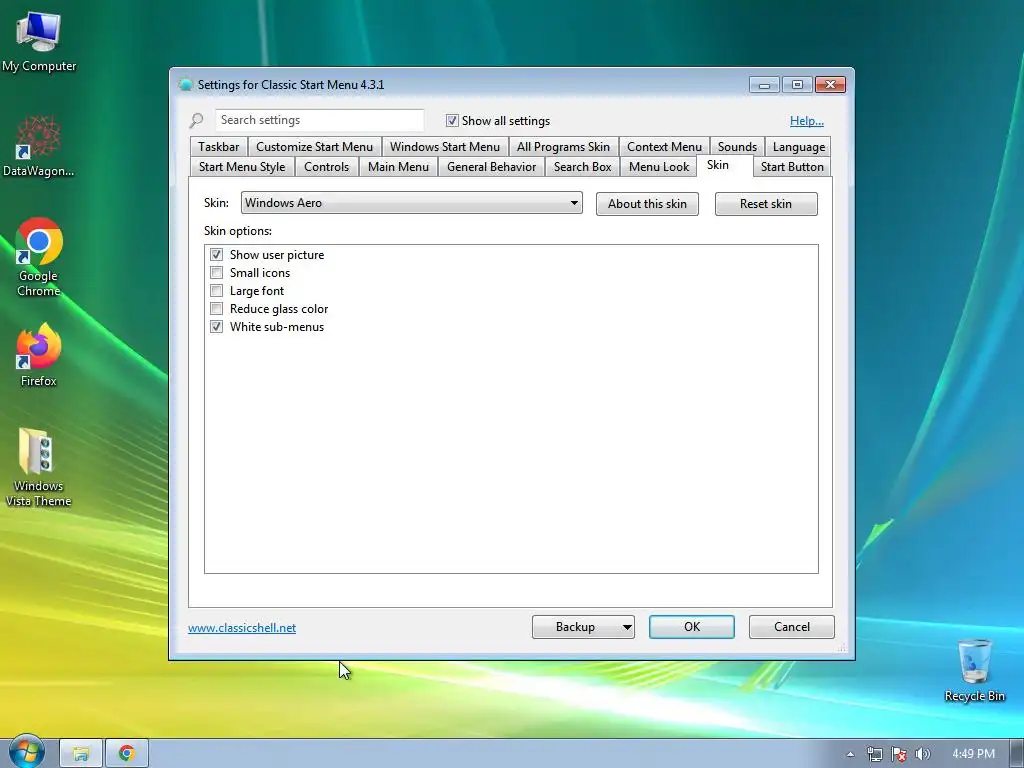Focus the Search settings field
1024x768 pixels.
319,120
